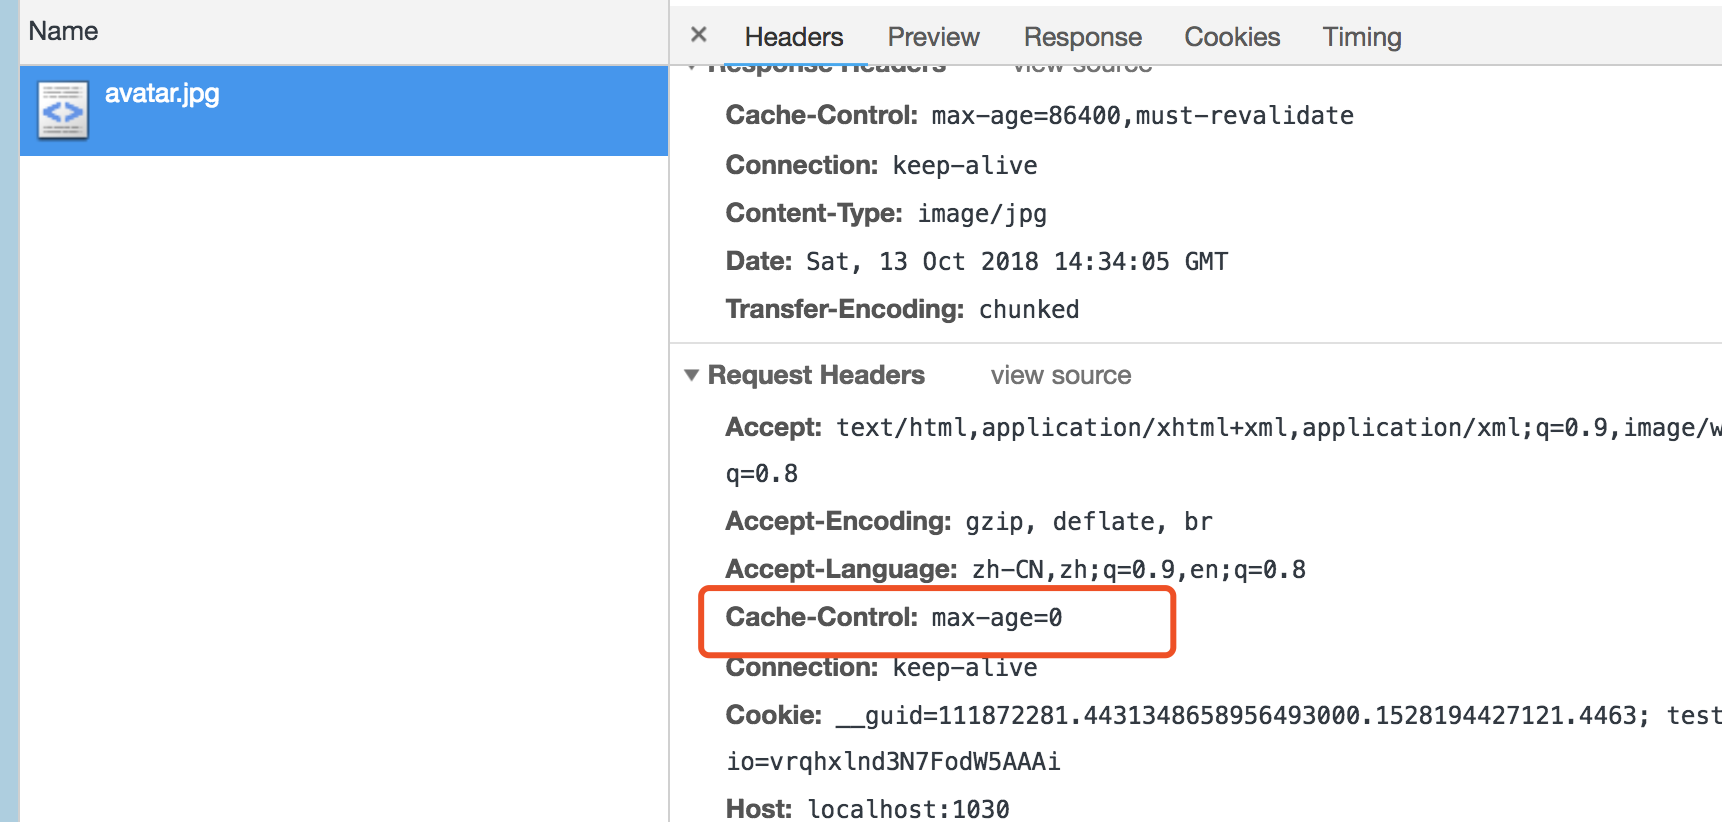The height and width of the screenshot is (822, 1722).
Task: Go to the Cookies tab
Action: tap(1232, 37)
